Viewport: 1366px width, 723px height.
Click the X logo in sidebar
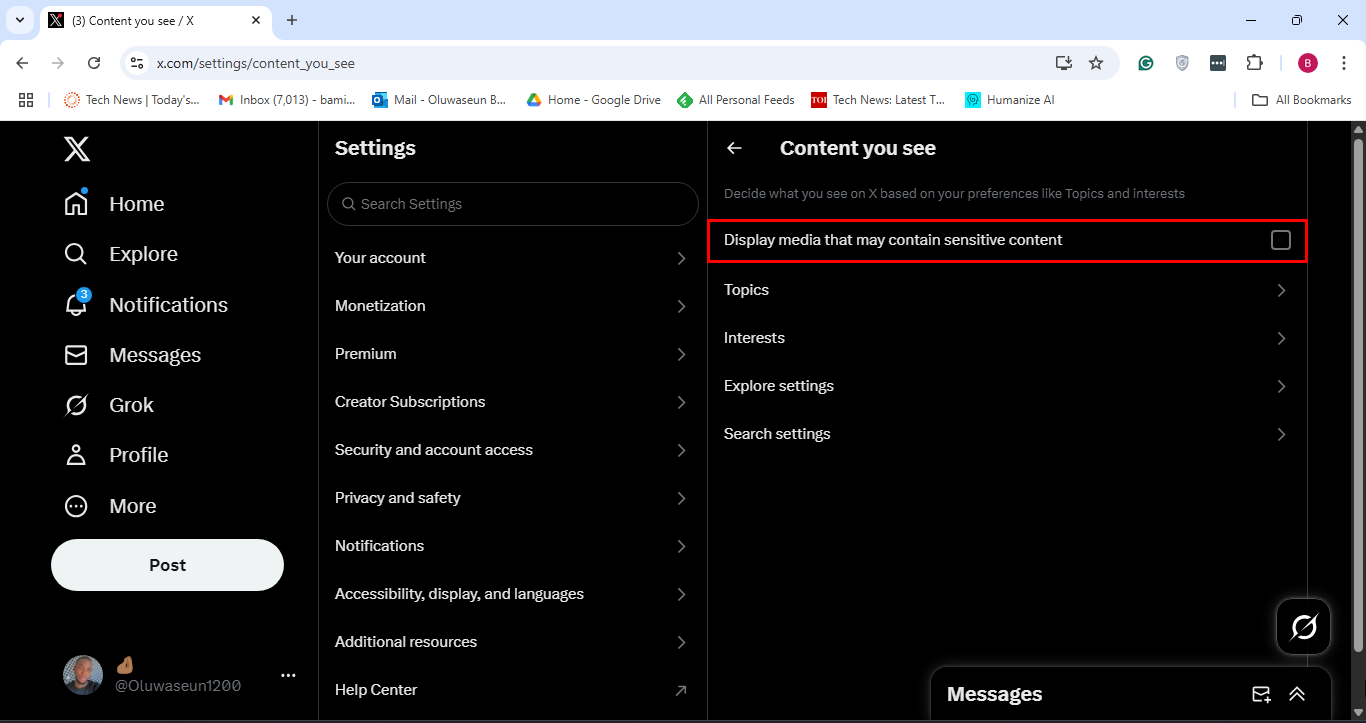pyautogui.click(x=77, y=149)
